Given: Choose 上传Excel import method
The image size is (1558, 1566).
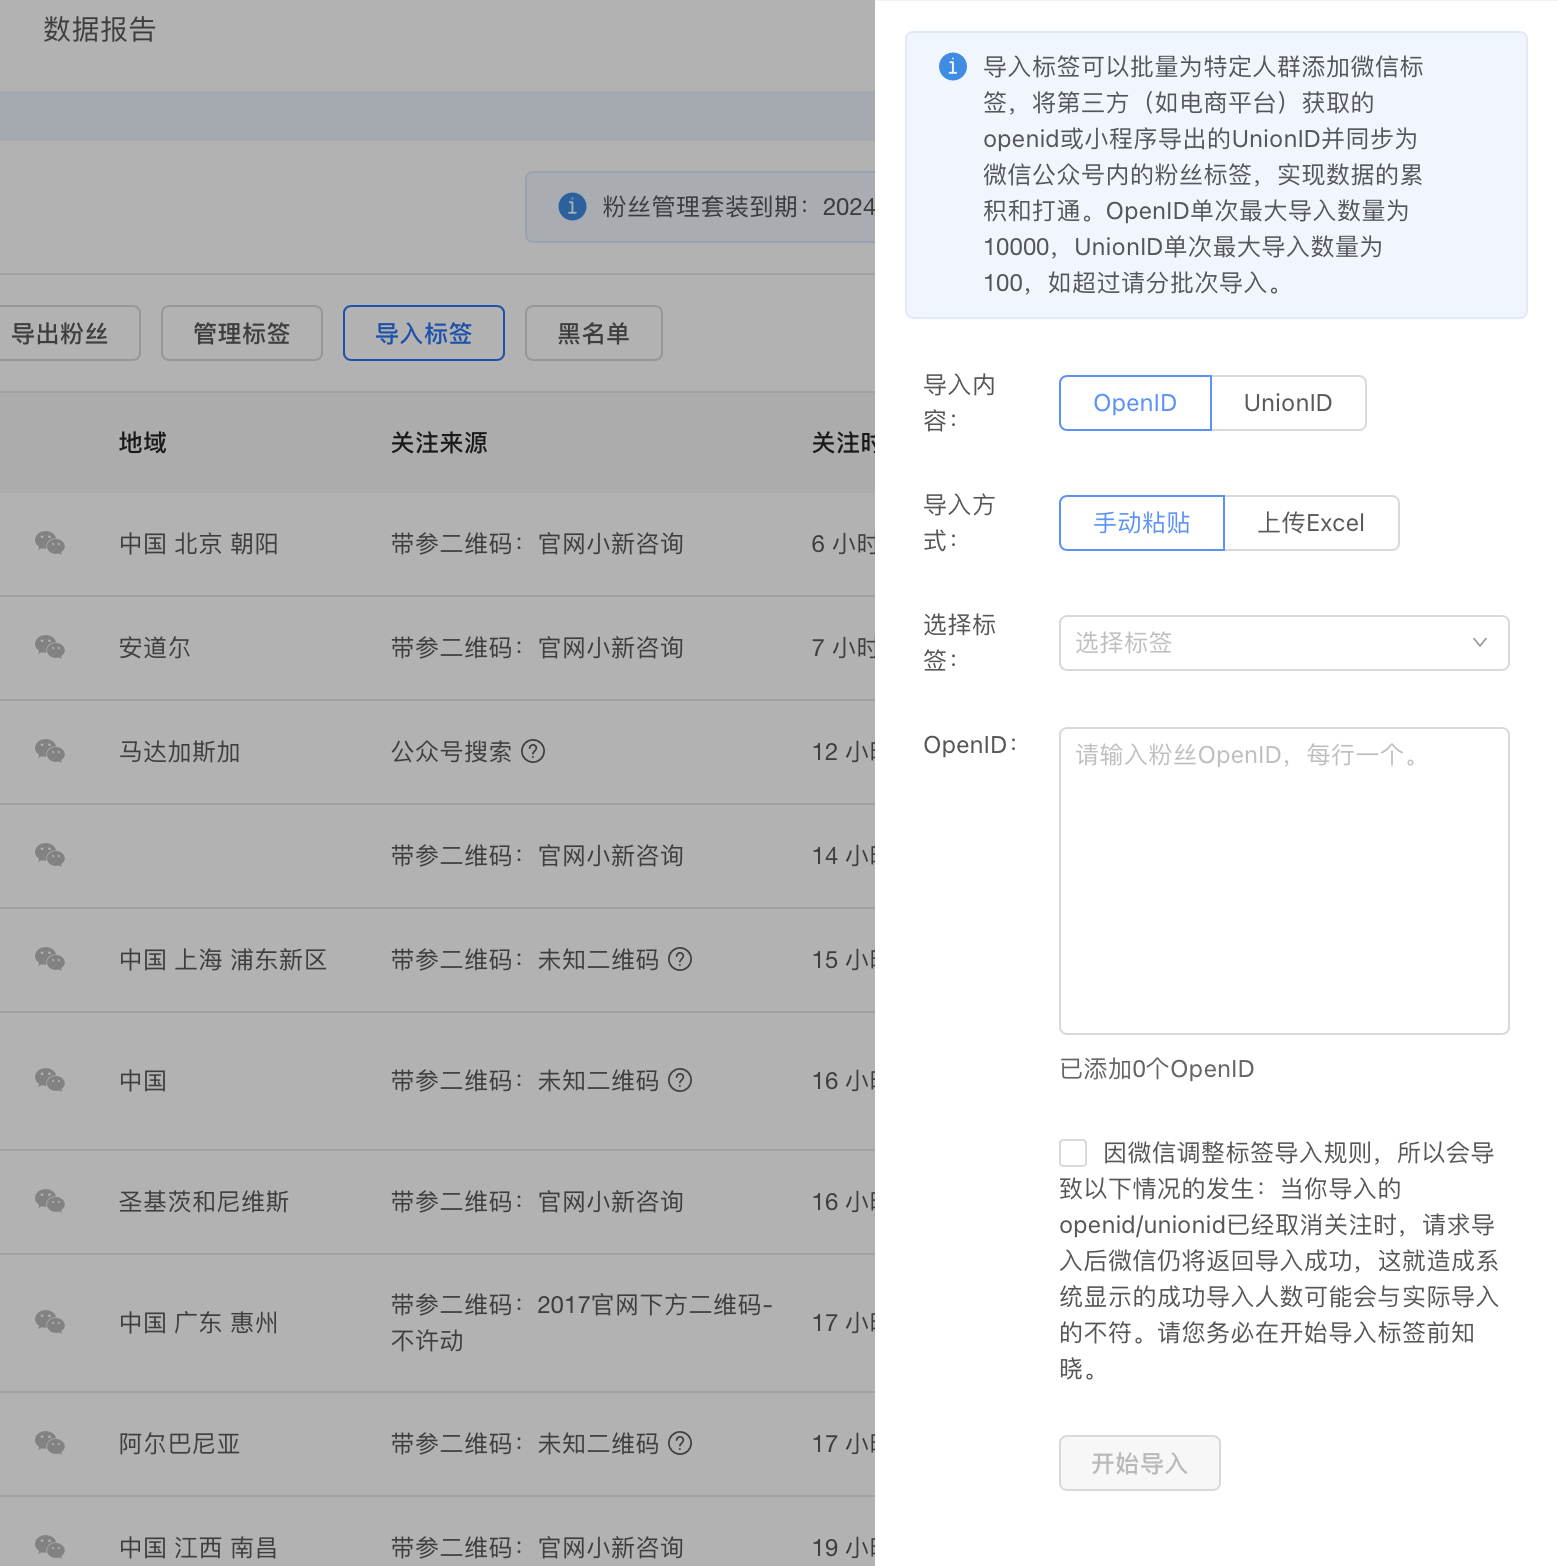Looking at the screenshot, I should click(1311, 523).
